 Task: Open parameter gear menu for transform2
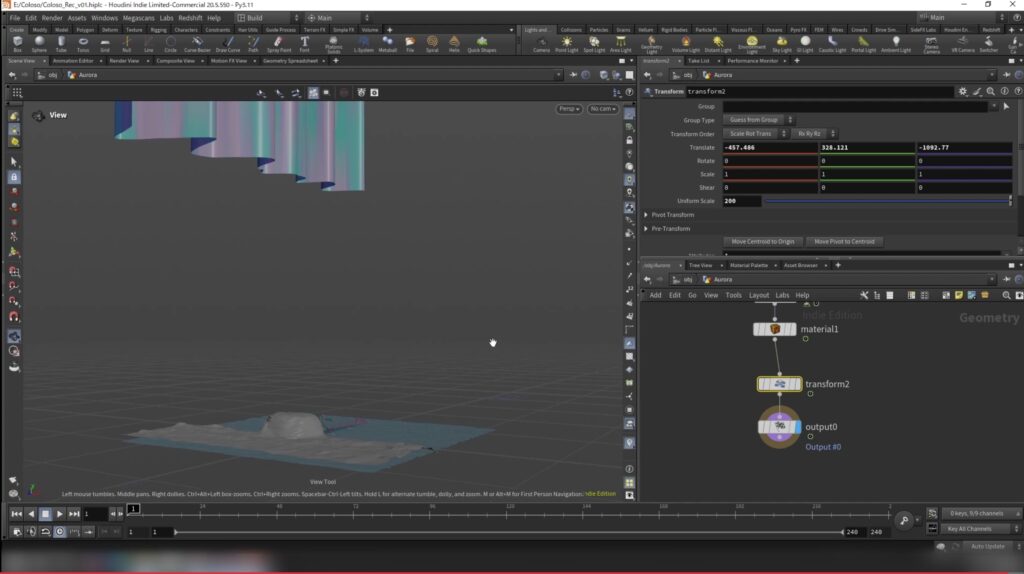click(x=962, y=92)
